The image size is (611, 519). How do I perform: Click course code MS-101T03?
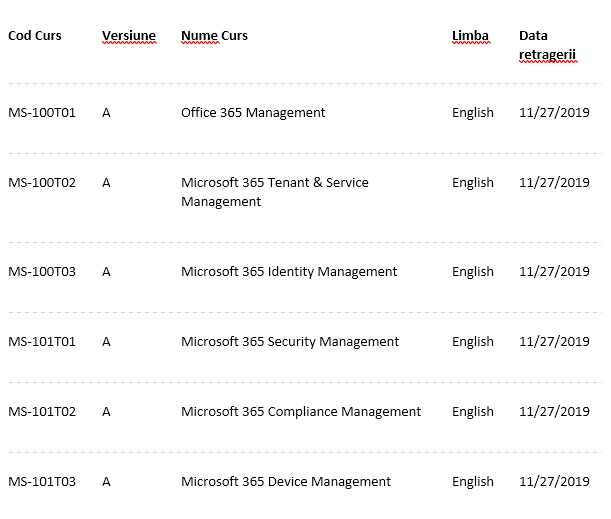42,482
